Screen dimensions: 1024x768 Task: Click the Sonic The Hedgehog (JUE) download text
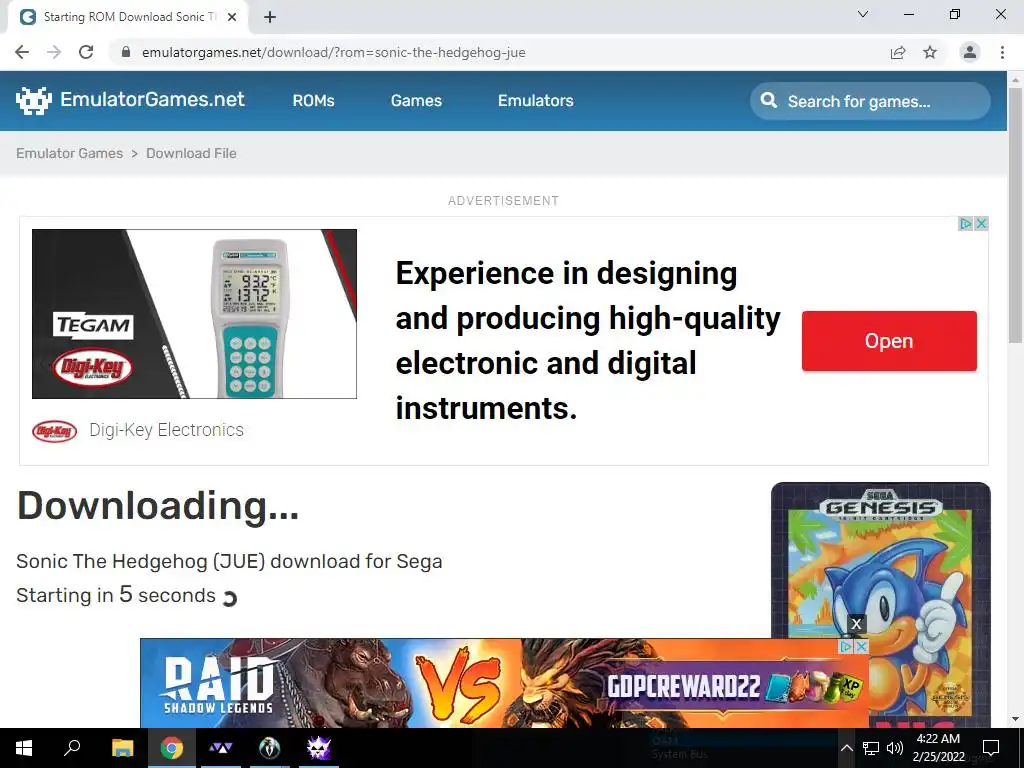click(x=229, y=561)
